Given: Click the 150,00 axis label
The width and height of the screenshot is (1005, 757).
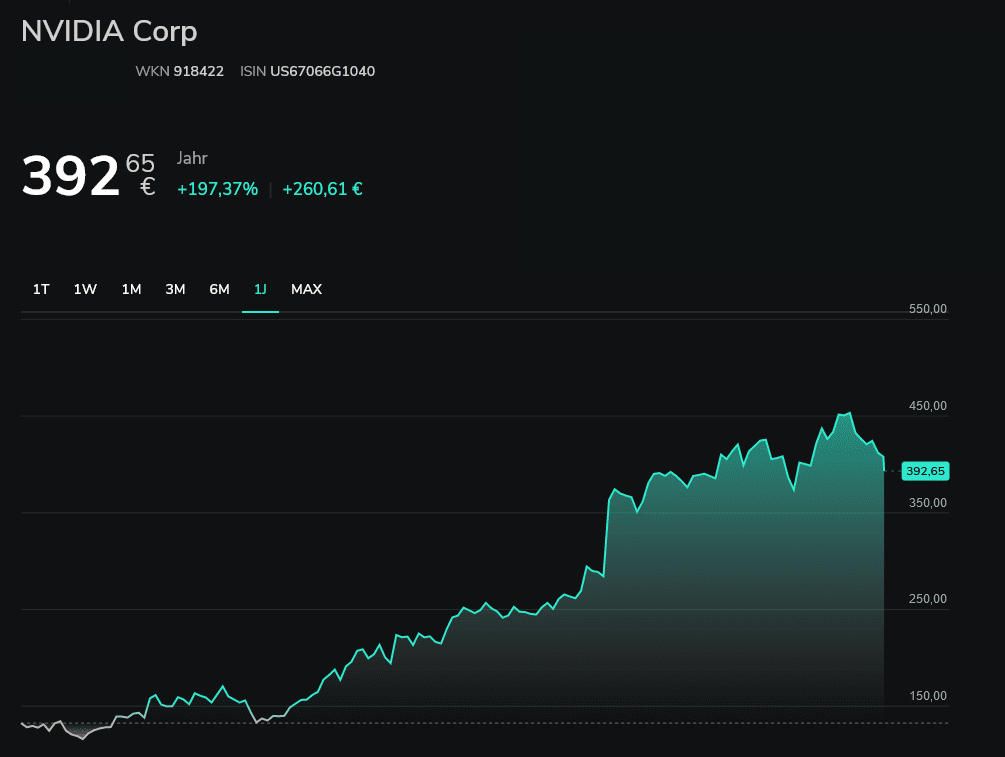Looking at the screenshot, I should [x=927, y=695].
